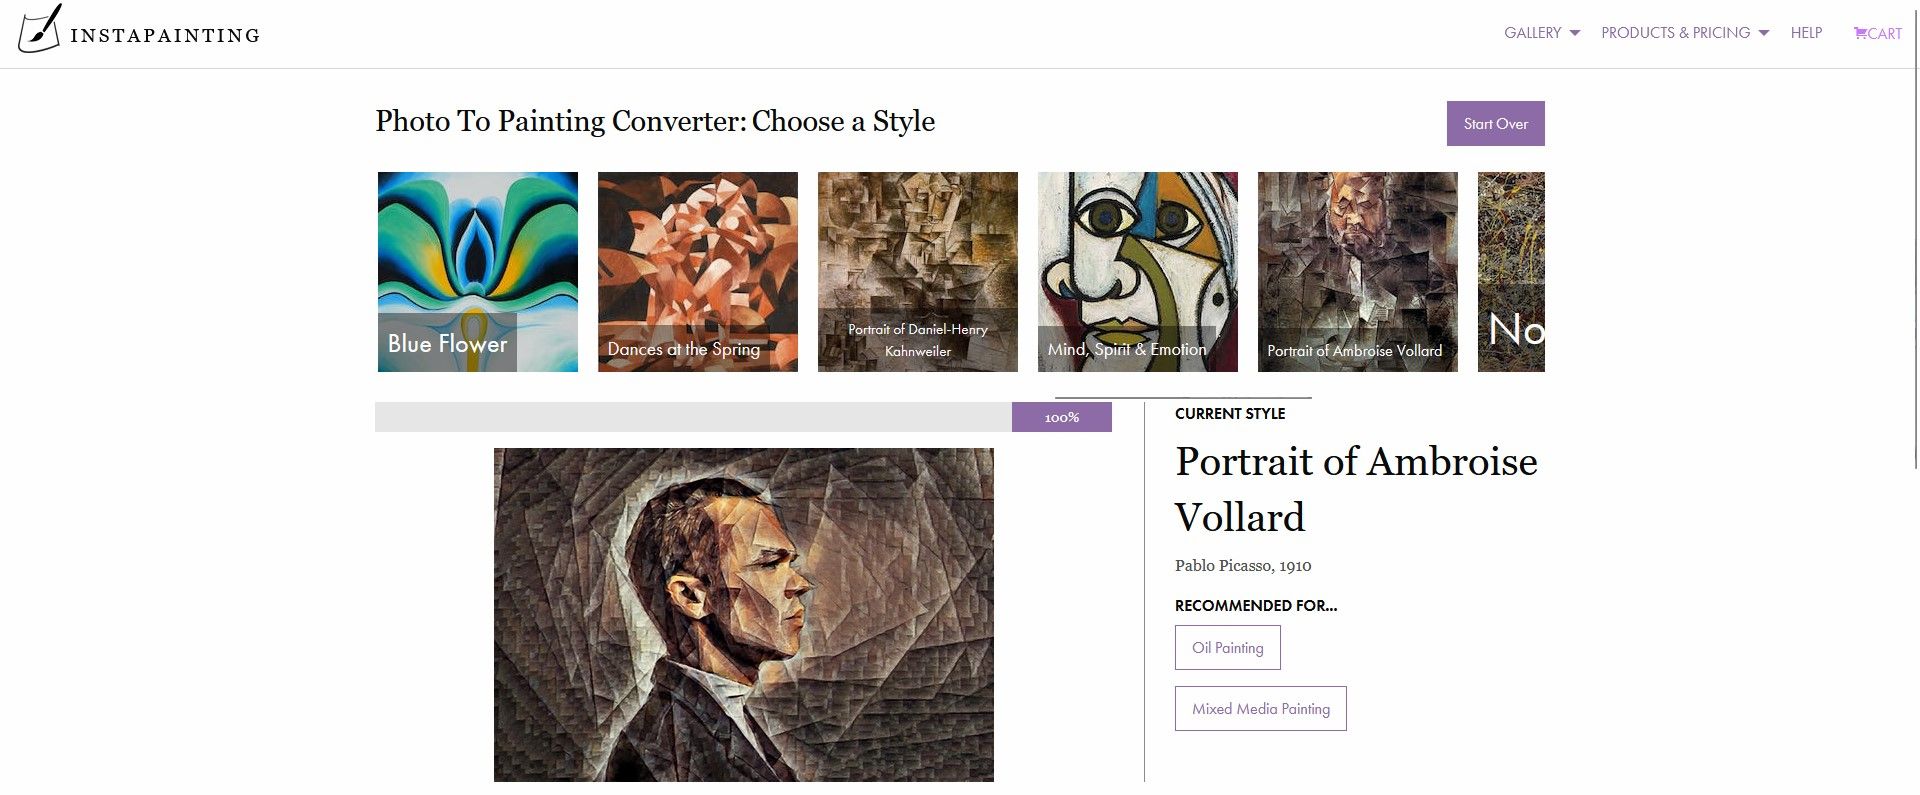The height and width of the screenshot is (795, 1920).
Task: Open the HELP menu item
Action: 1807,33
